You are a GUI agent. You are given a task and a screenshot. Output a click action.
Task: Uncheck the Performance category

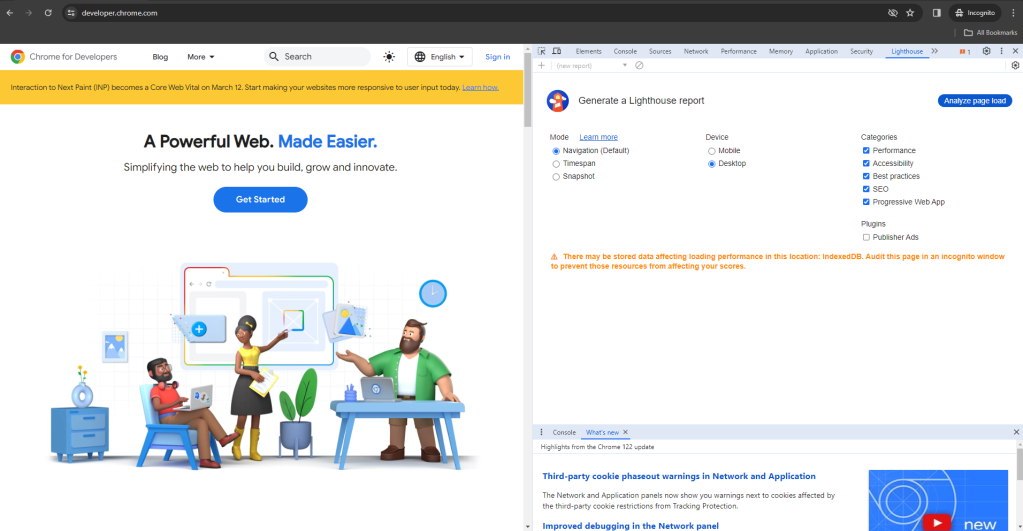pos(866,151)
